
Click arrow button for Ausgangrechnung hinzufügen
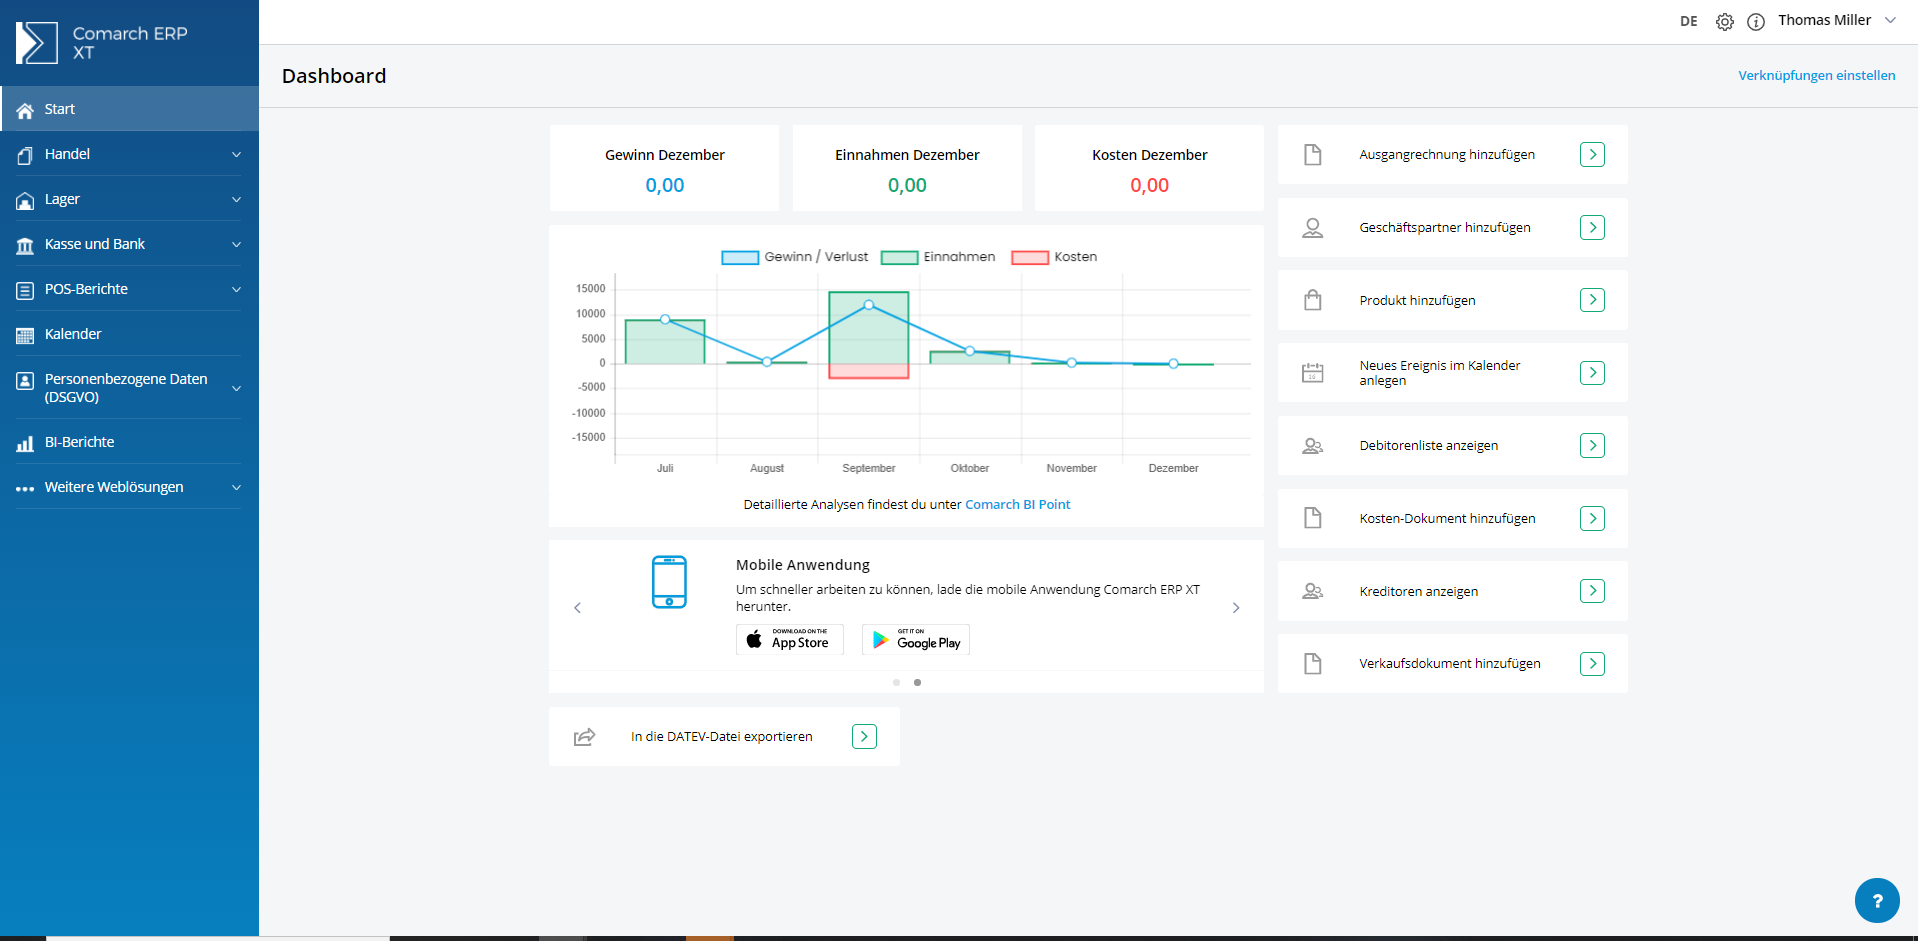pyautogui.click(x=1592, y=155)
